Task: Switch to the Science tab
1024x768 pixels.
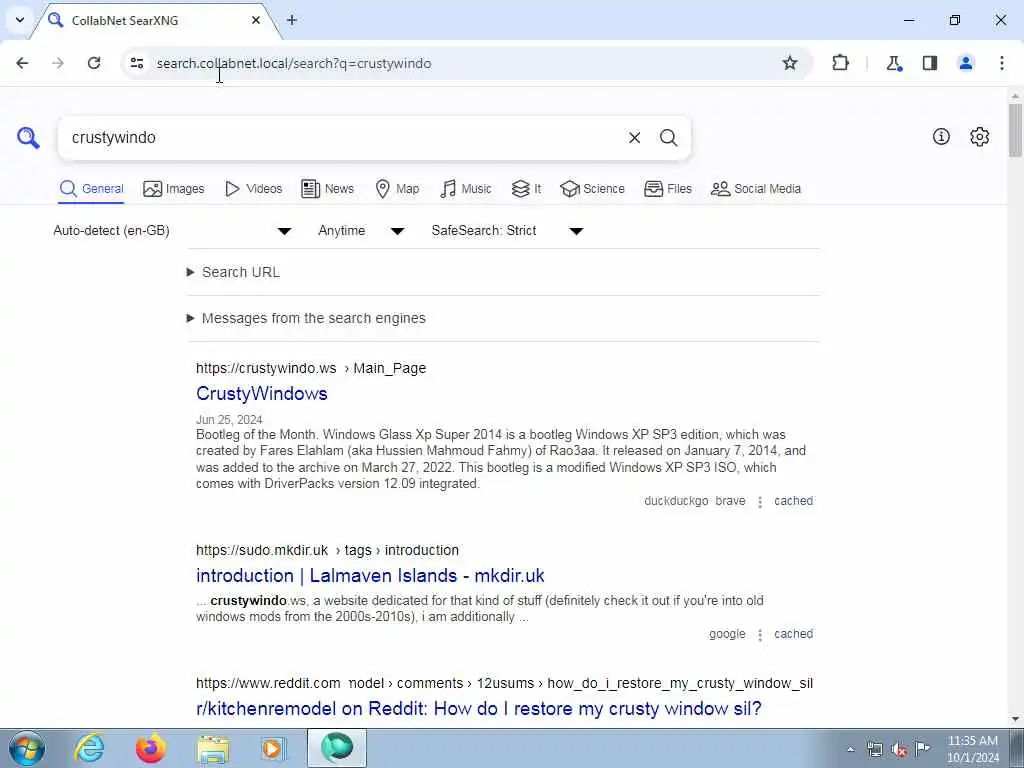Action: (592, 189)
